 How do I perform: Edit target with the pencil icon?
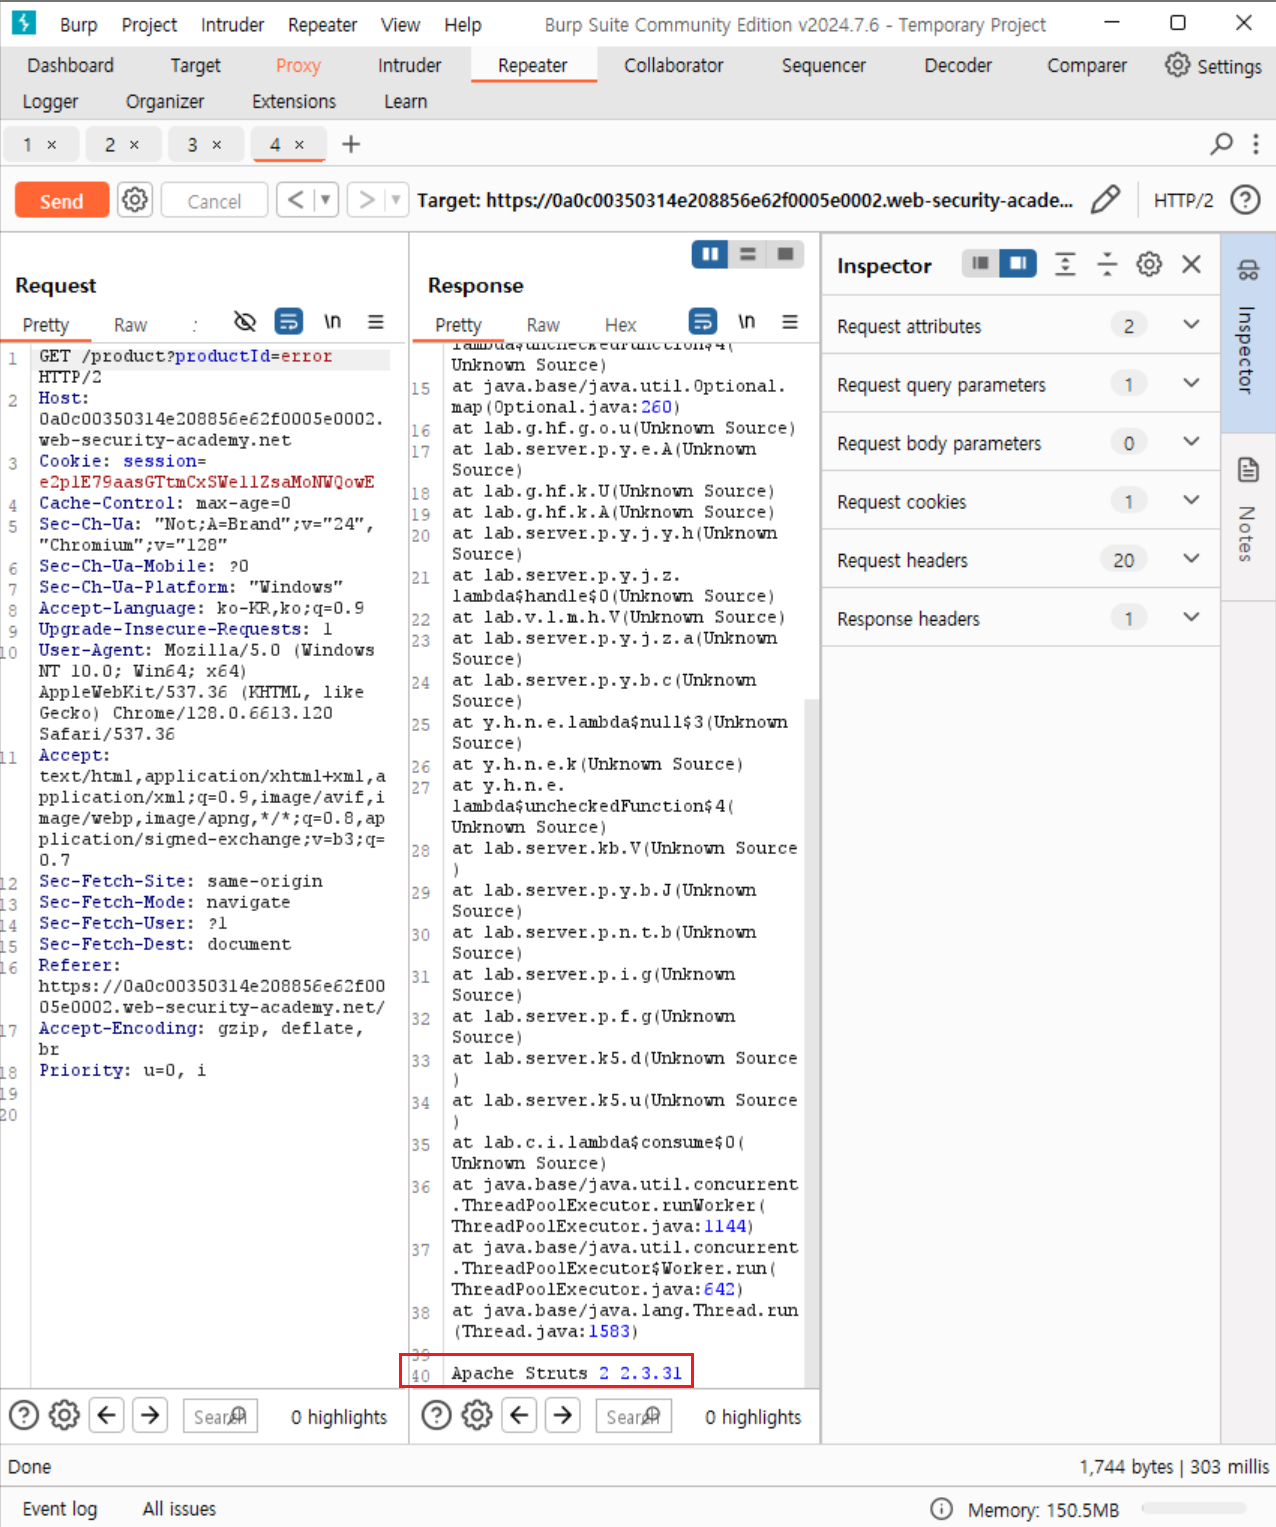1105,200
